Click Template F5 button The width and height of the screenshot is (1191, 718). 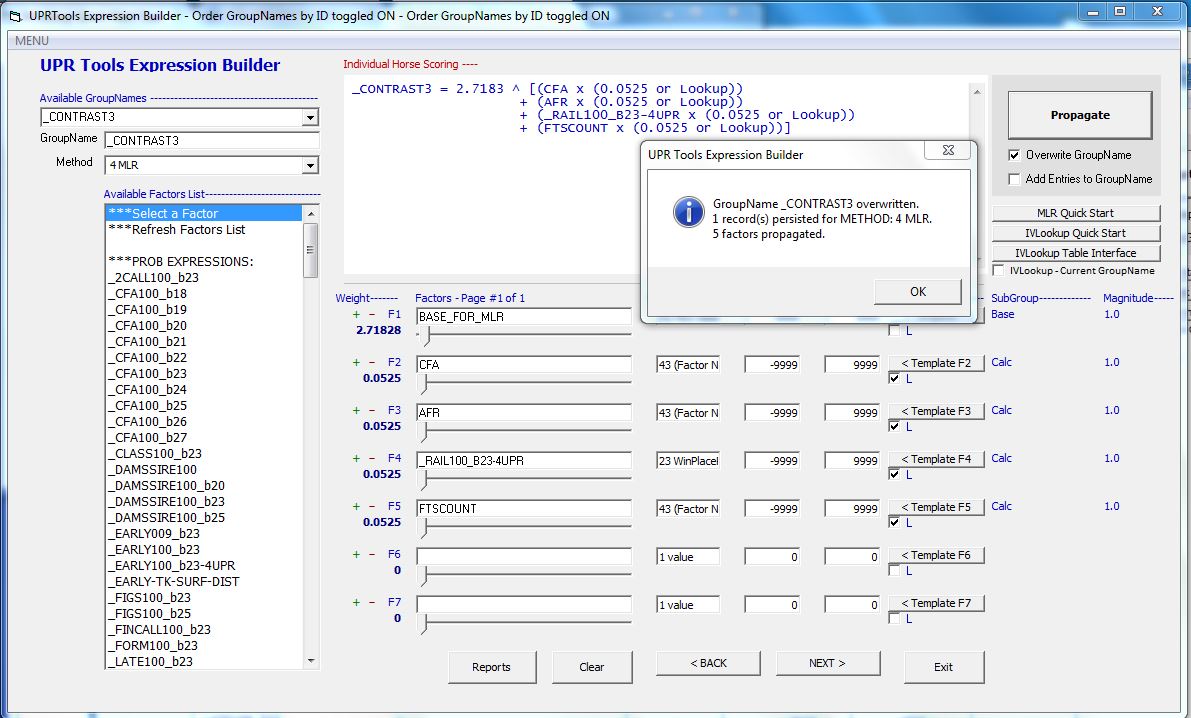tap(936, 507)
